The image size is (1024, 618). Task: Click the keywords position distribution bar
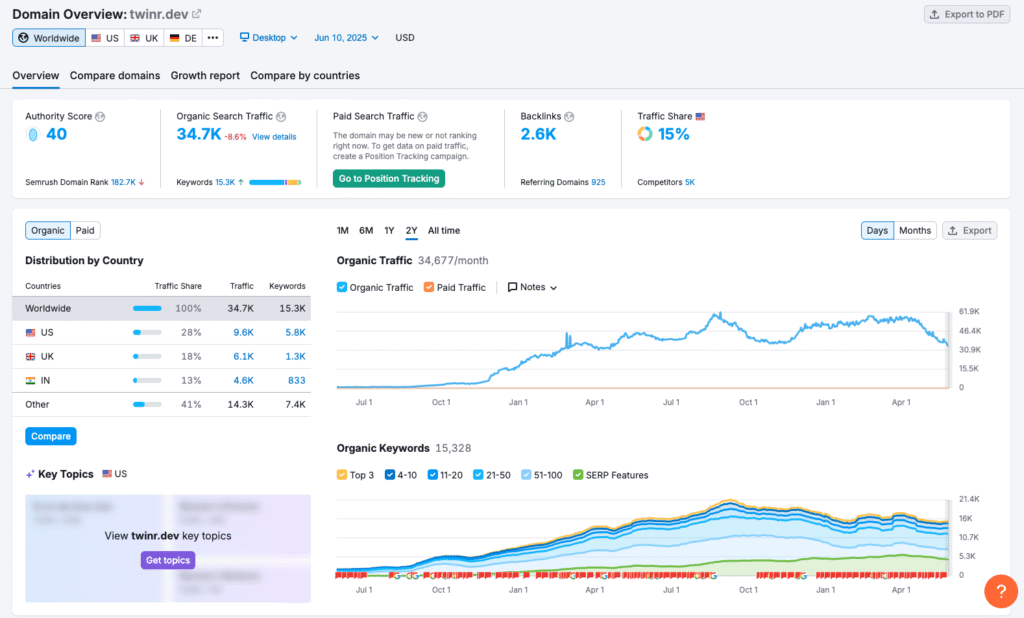[275, 182]
